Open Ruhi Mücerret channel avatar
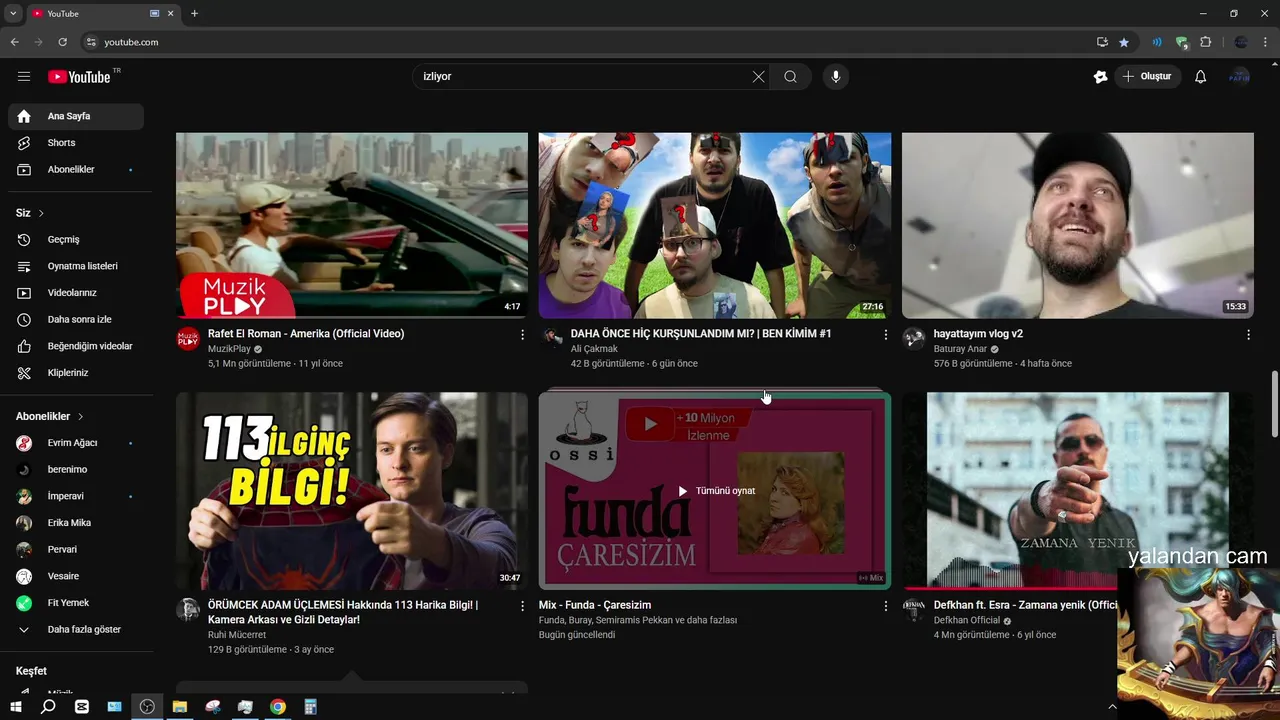 coord(188,609)
